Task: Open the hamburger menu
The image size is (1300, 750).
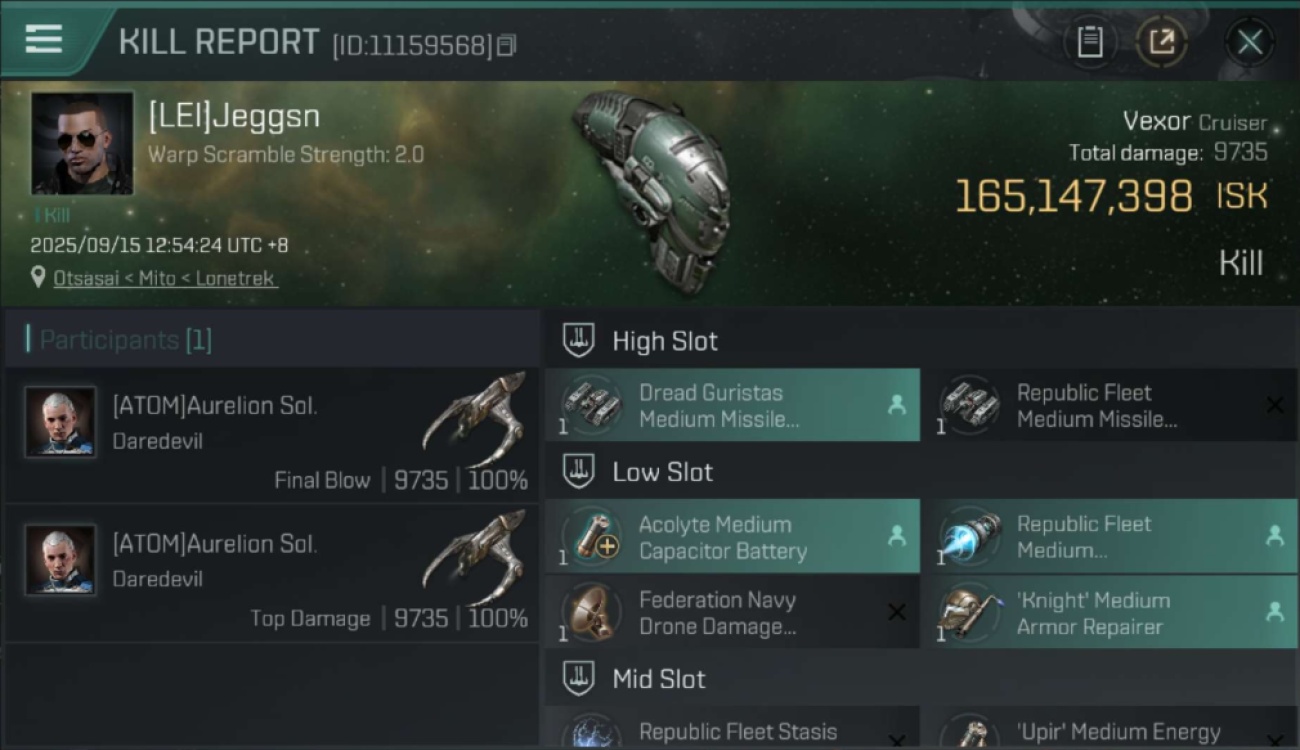Action: point(43,40)
